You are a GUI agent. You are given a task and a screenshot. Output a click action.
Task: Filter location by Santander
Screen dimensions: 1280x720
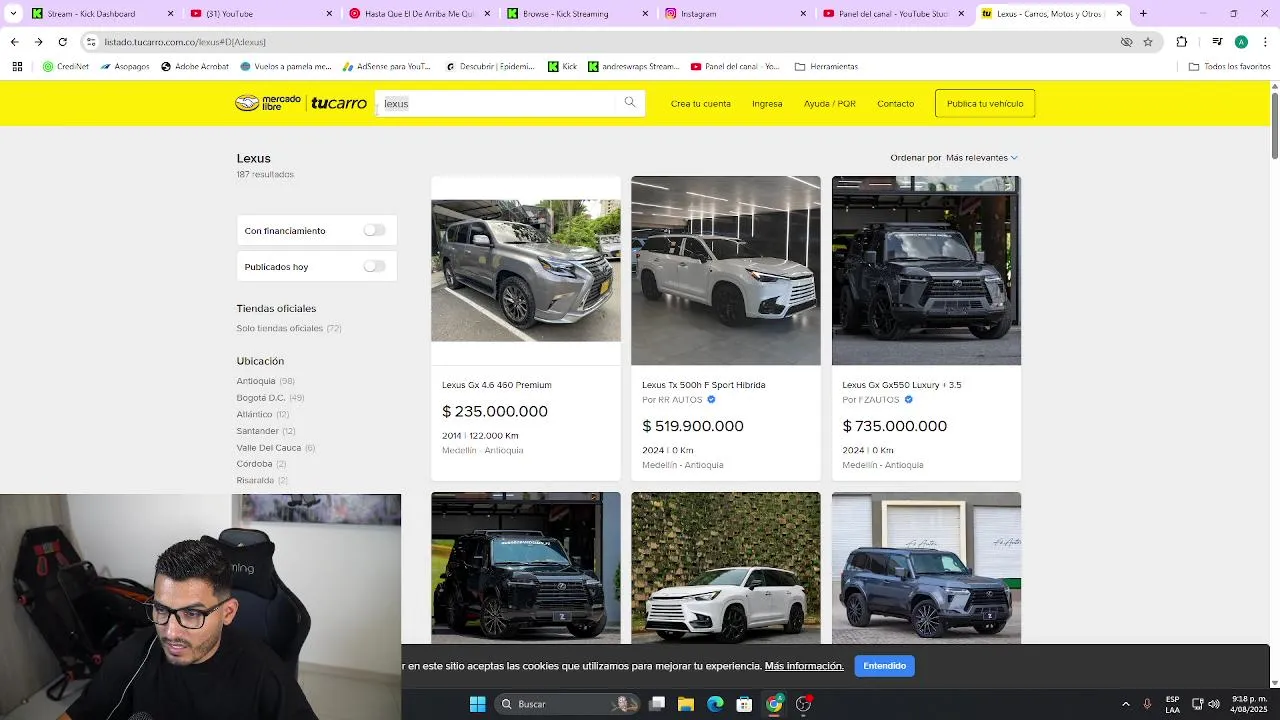coord(265,431)
